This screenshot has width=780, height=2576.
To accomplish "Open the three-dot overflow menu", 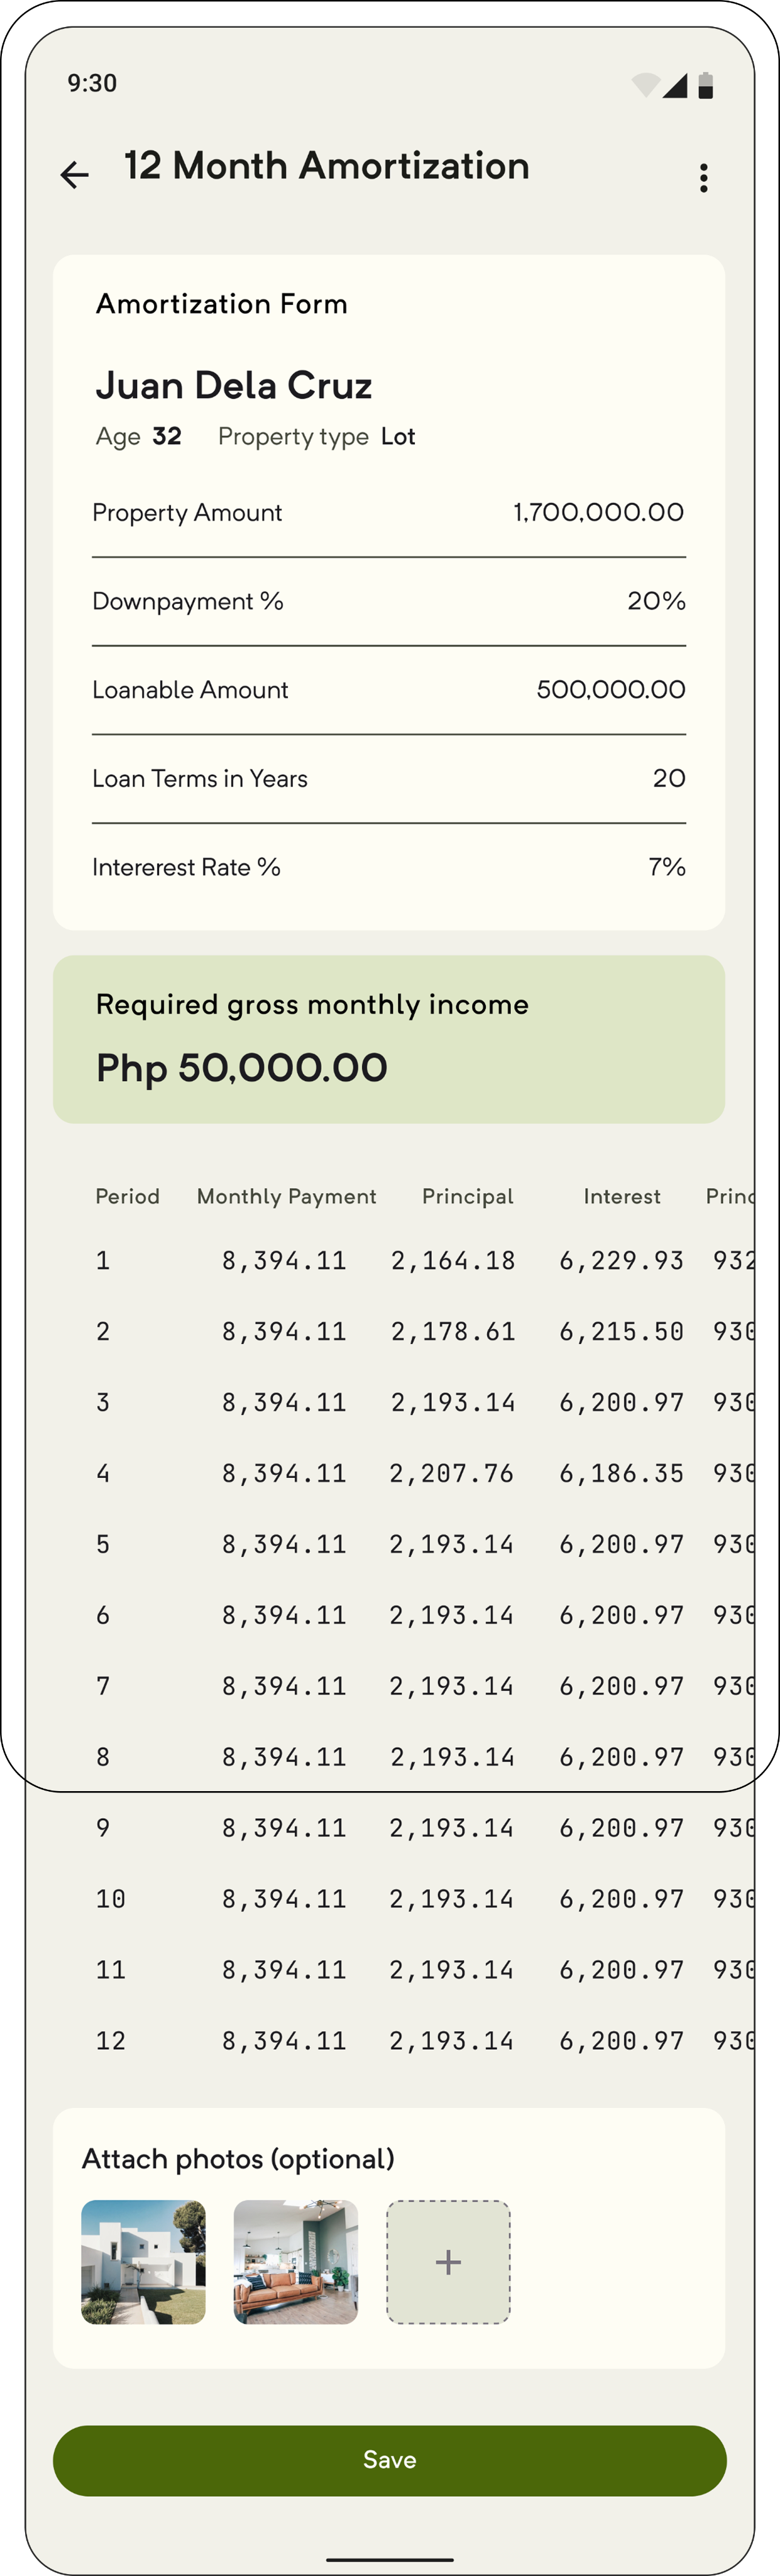I will (x=704, y=178).
